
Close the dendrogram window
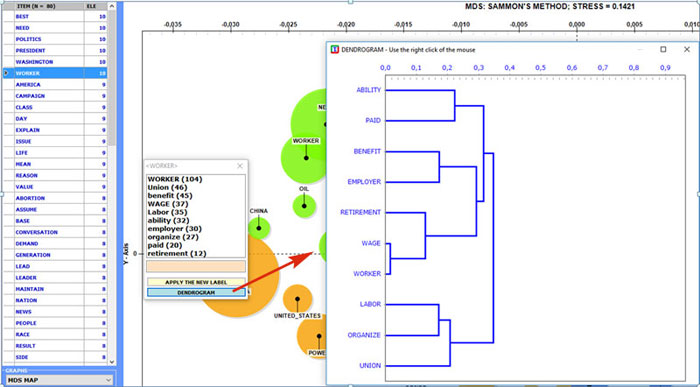(x=687, y=49)
